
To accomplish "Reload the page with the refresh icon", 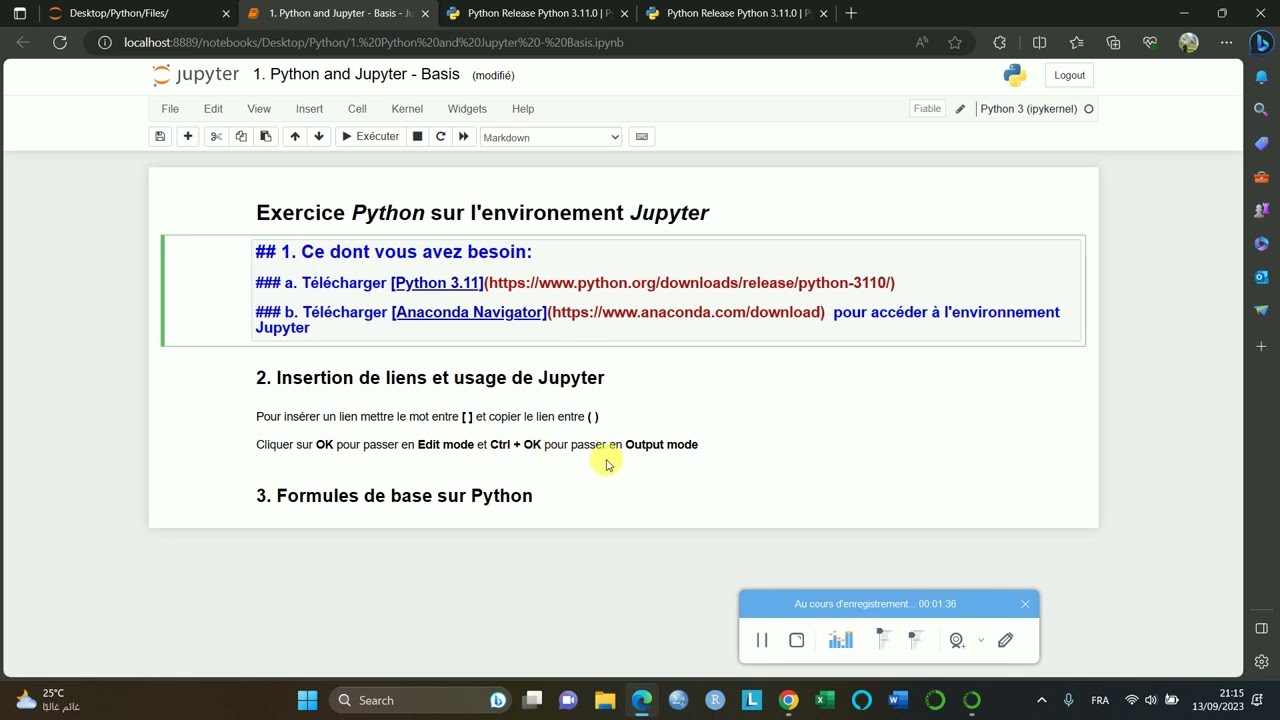I will [x=60, y=42].
